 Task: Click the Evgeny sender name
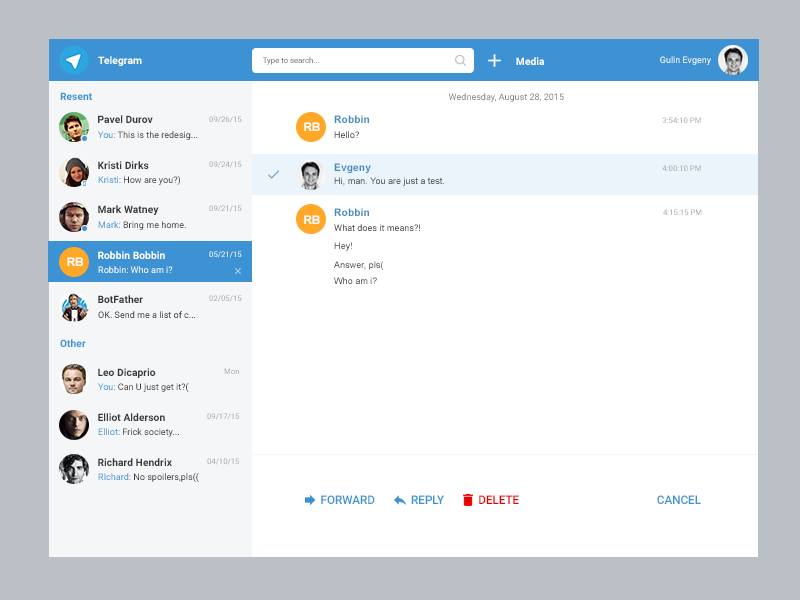[352, 167]
